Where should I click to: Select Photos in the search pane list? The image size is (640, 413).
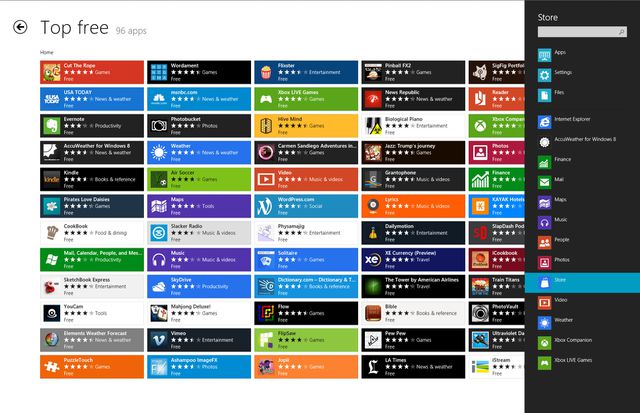(582, 262)
